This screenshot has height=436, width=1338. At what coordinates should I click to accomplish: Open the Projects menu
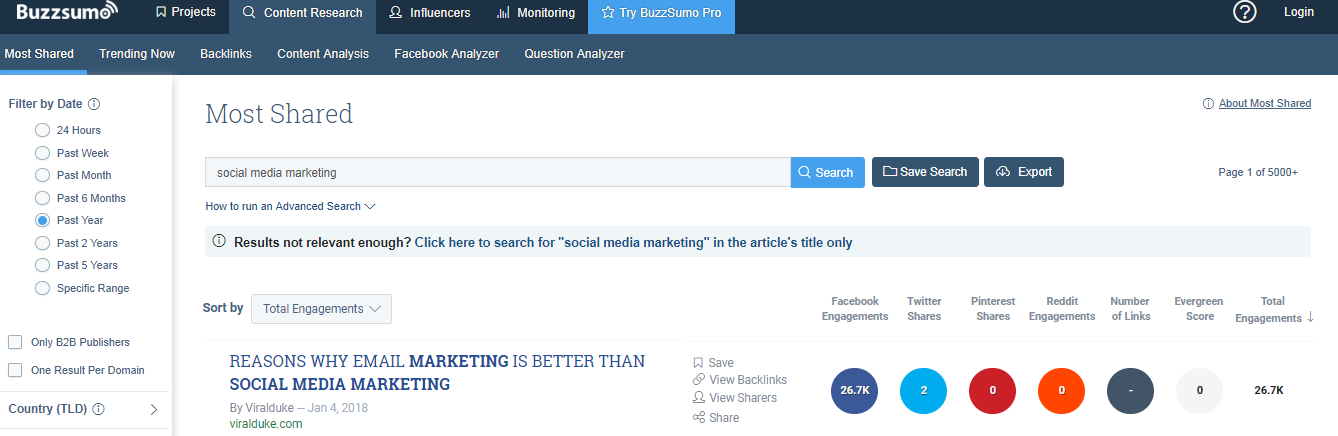click(186, 12)
